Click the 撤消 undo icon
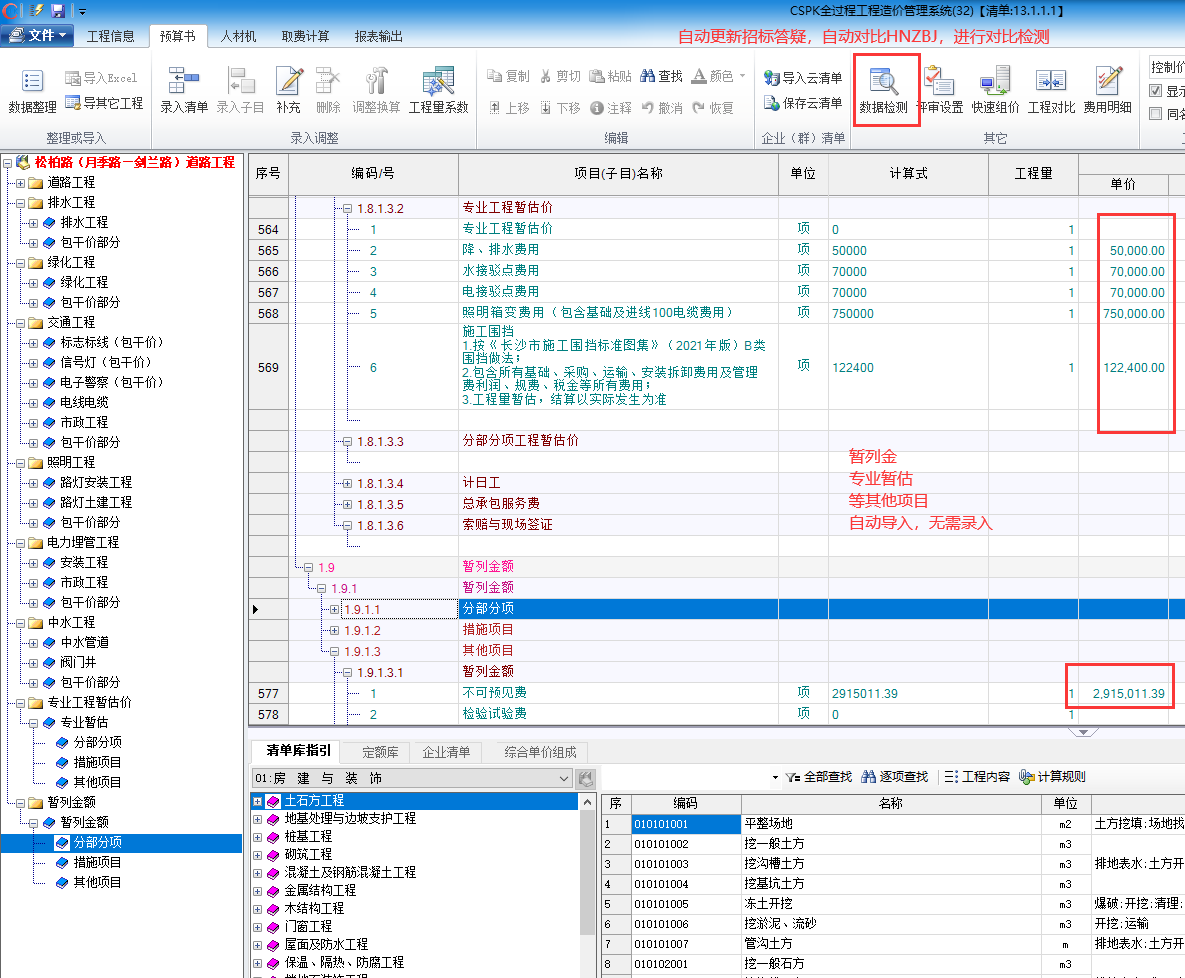Image resolution: width=1185 pixels, height=978 pixels. pyautogui.click(x=648, y=107)
